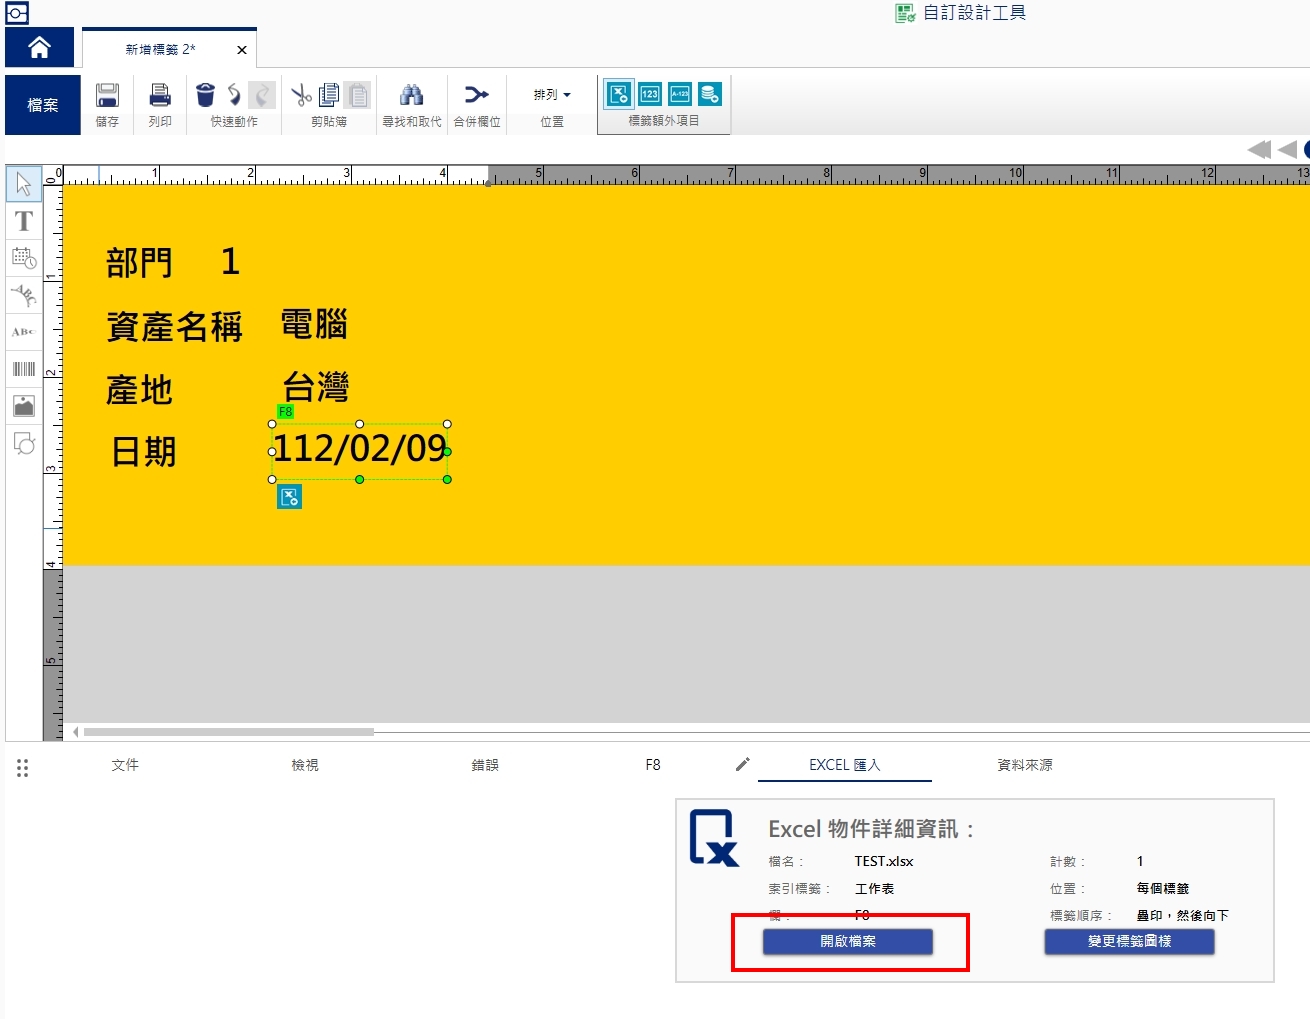
Task: Click the Paste clipboard icon
Action: pos(358,95)
